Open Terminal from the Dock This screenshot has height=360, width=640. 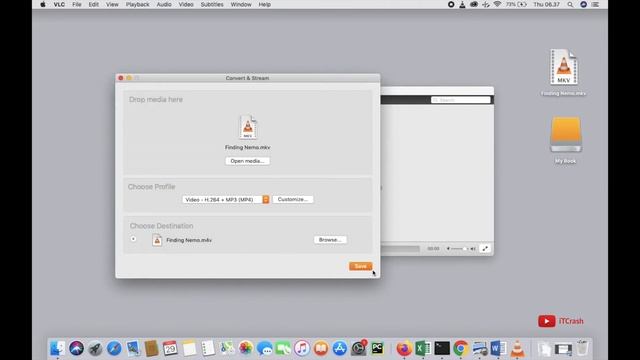point(442,348)
